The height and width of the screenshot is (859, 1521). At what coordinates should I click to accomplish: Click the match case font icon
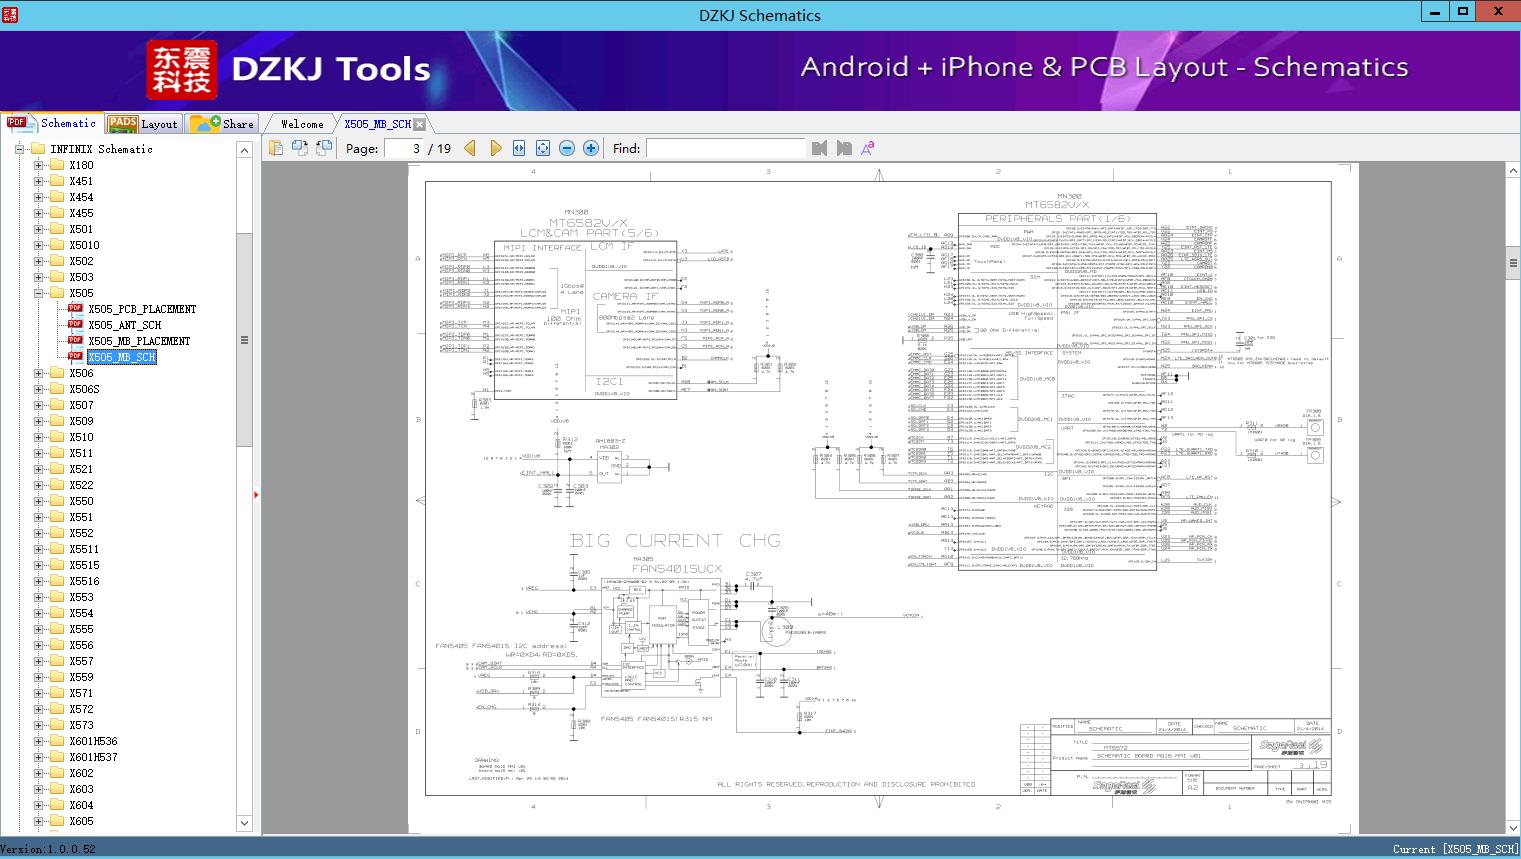pos(867,148)
